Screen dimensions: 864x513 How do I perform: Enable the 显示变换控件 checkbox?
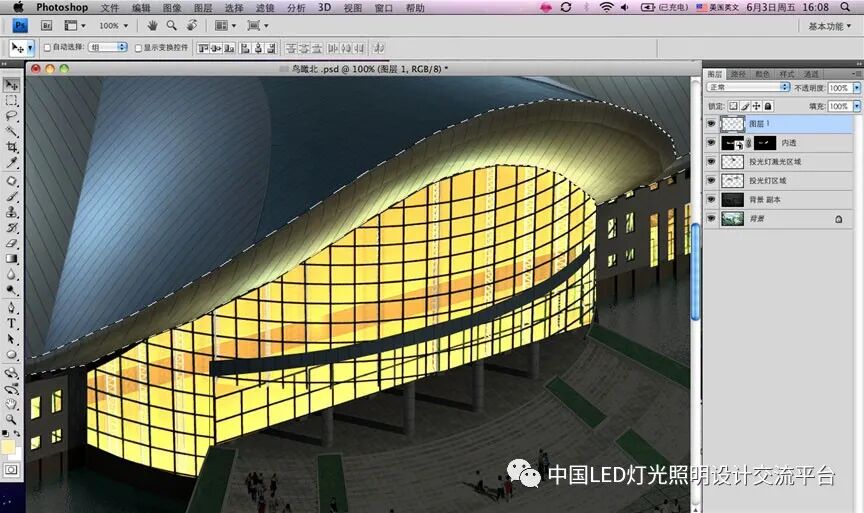[138, 48]
